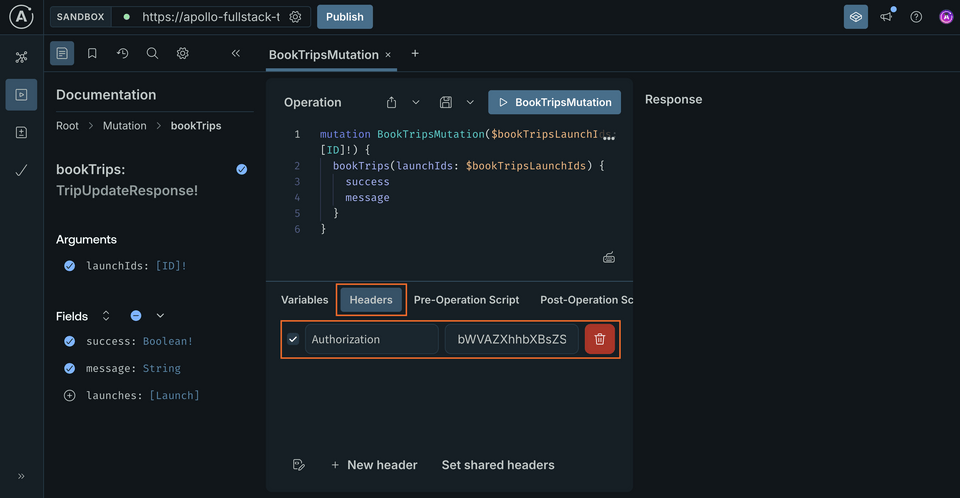This screenshot has width=960, height=498.
Task: Open the Schema diff icon in sidebar
Action: click(x=21, y=132)
